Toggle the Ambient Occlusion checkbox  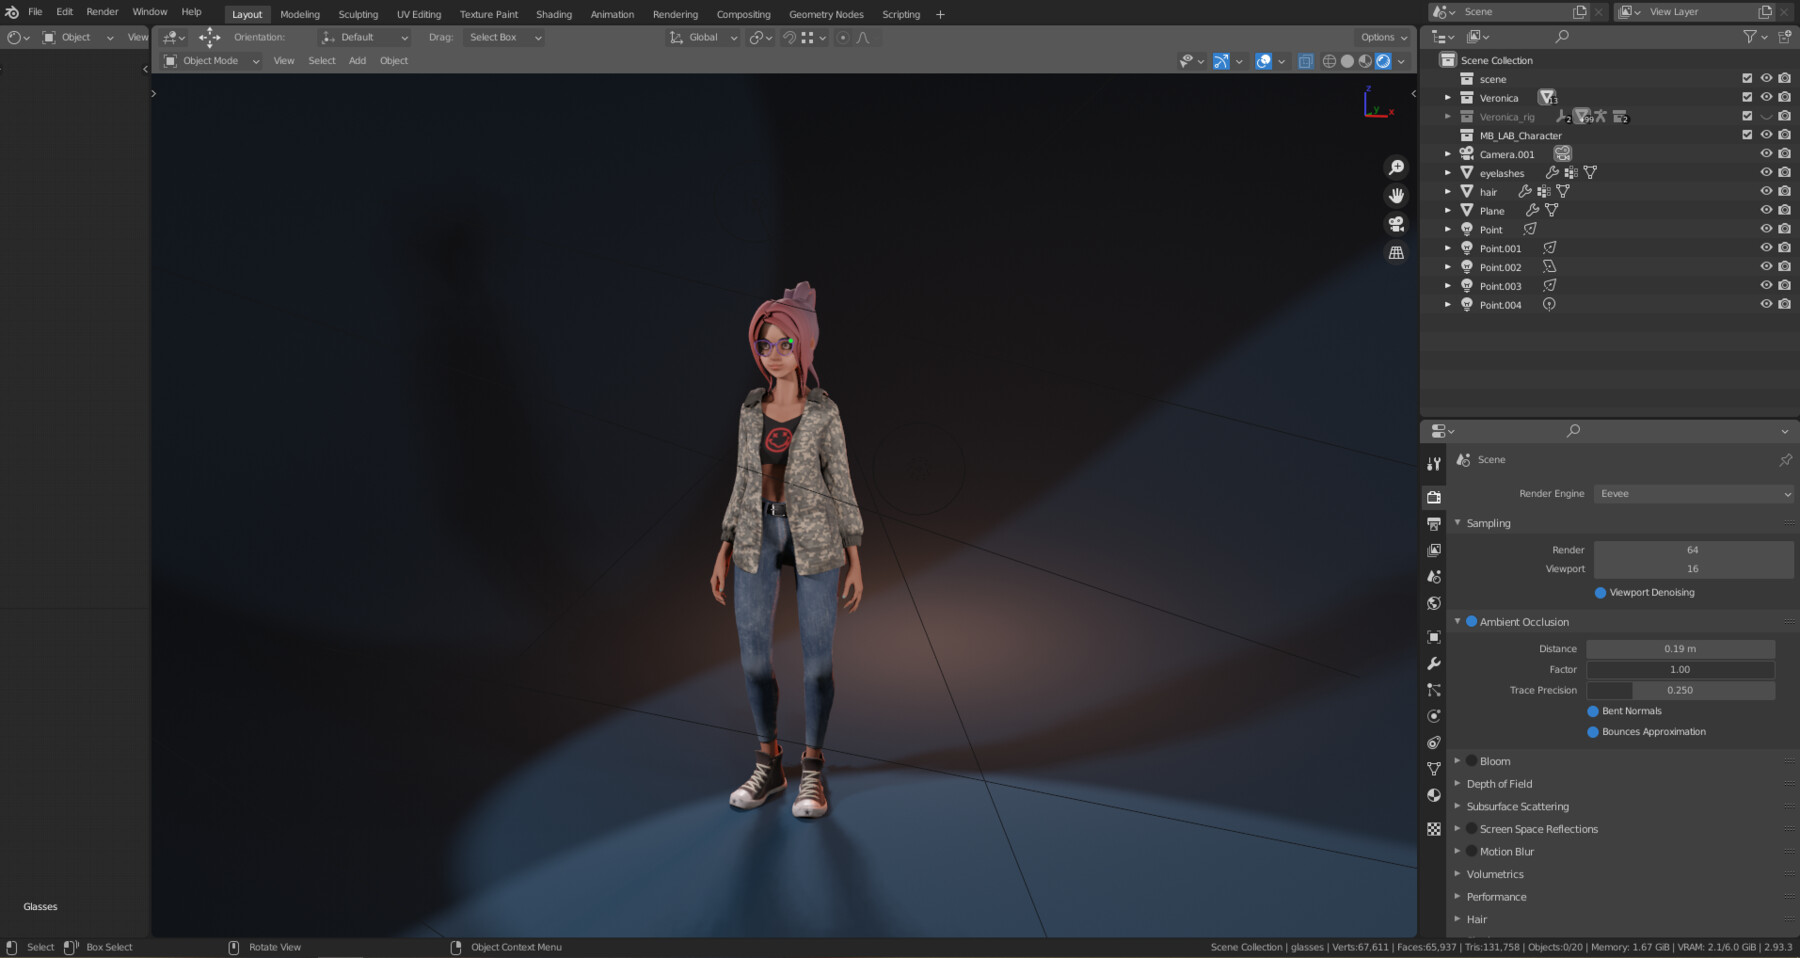pyautogui.click(x=1470, y=621)
